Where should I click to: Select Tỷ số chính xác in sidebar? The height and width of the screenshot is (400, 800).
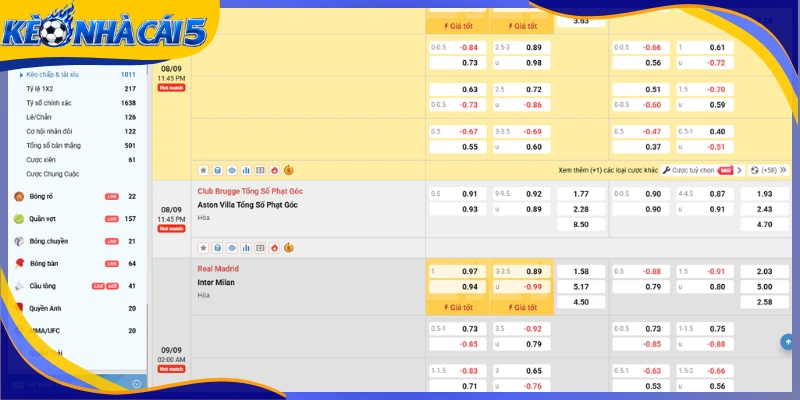tap(49, 103)
